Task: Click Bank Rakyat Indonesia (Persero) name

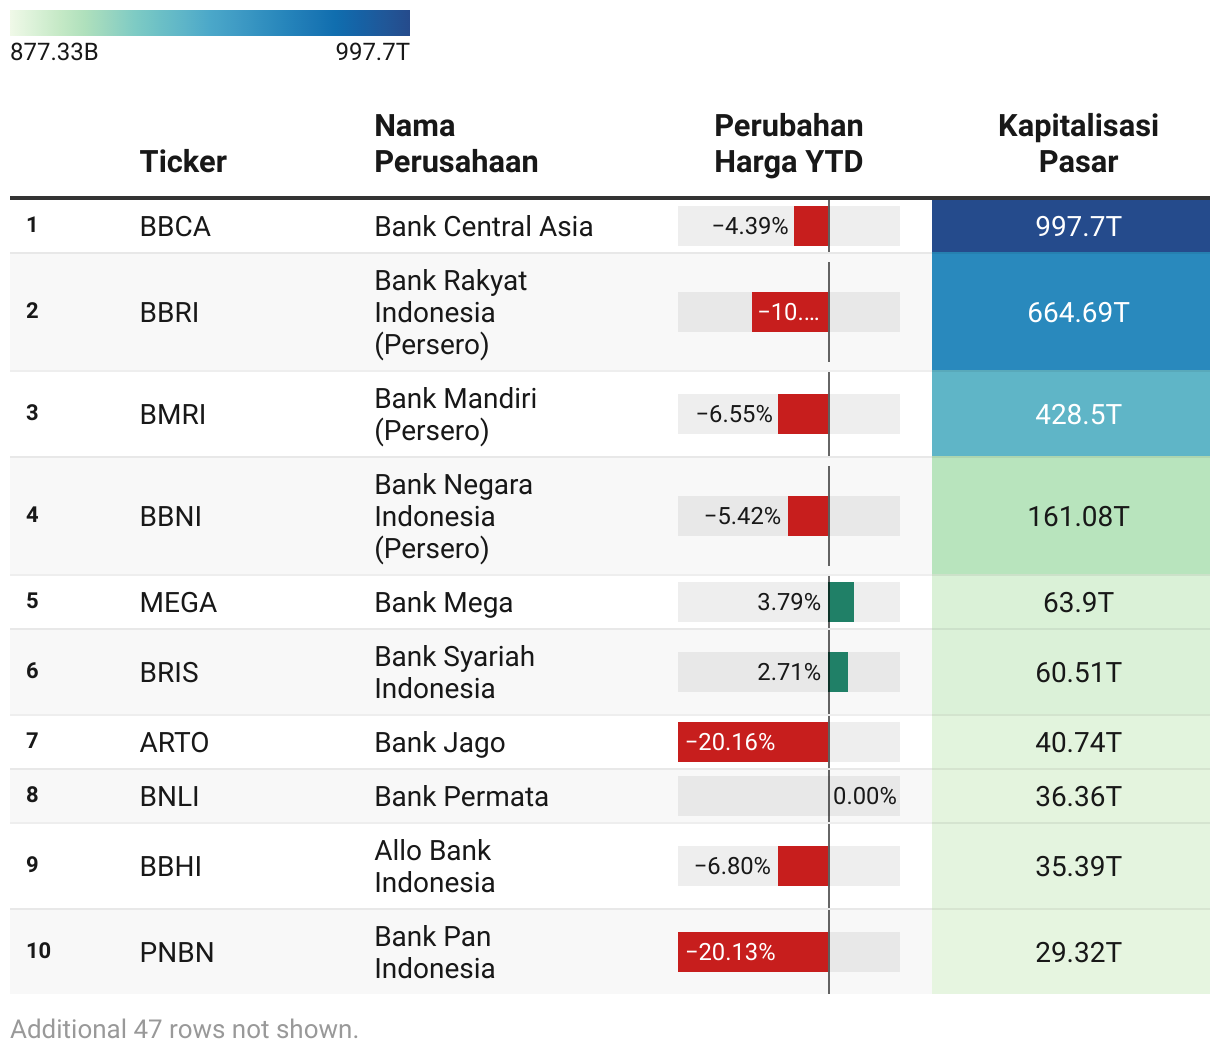Action: (451, 313)
